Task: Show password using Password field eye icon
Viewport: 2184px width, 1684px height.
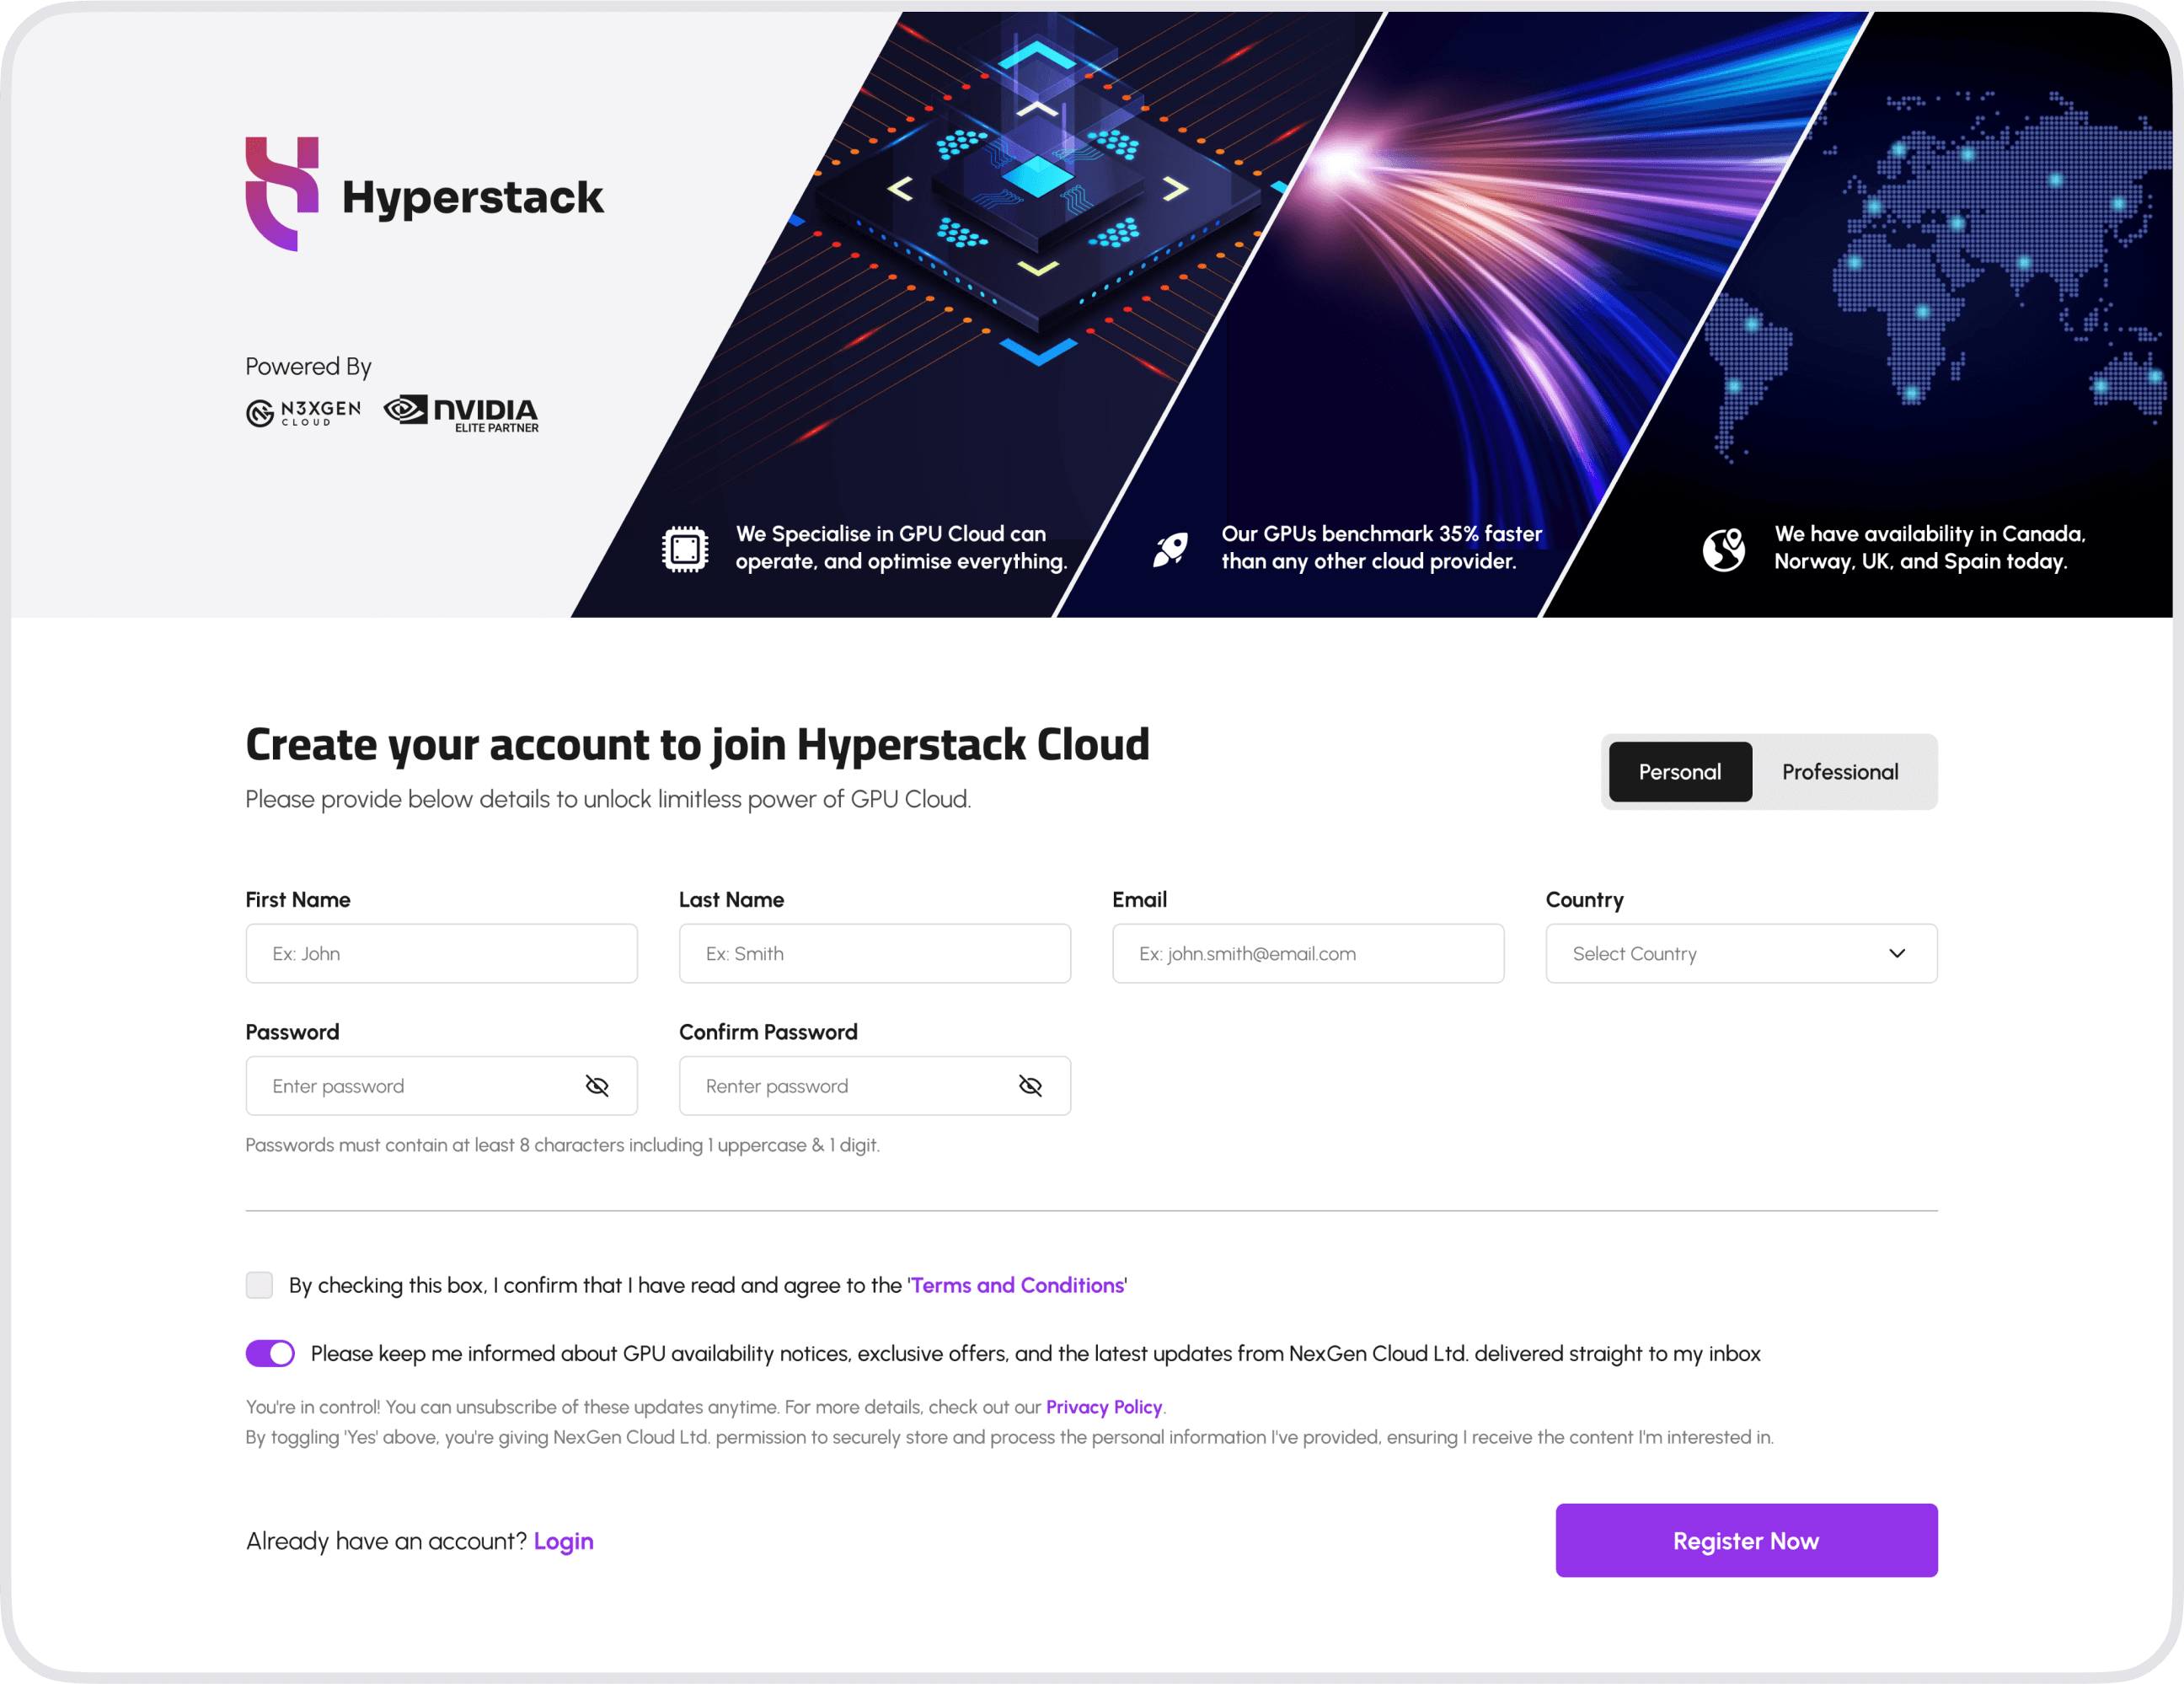Action: click(x=597, y=1086)
